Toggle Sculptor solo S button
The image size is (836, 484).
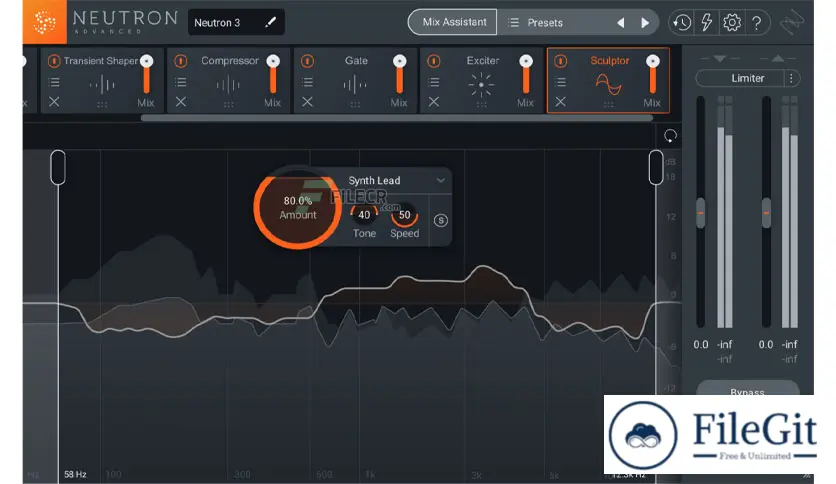440,220
